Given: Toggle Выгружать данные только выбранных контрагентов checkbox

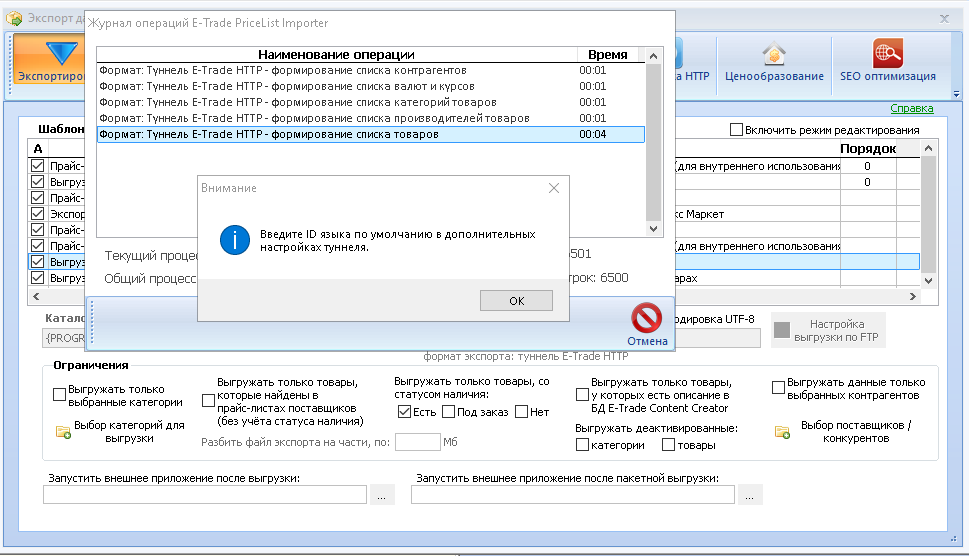Looking at the screenshot, I should click(x=778, y=388).
